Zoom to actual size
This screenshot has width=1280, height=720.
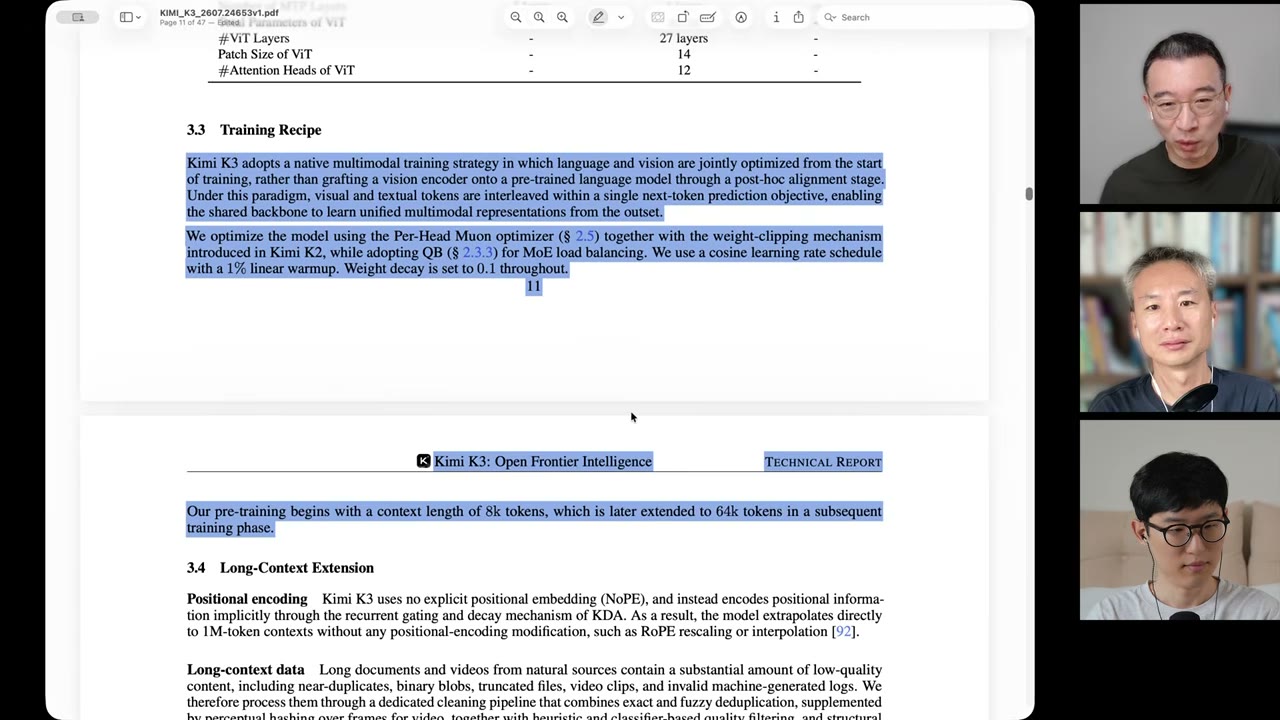coord(539,17)
